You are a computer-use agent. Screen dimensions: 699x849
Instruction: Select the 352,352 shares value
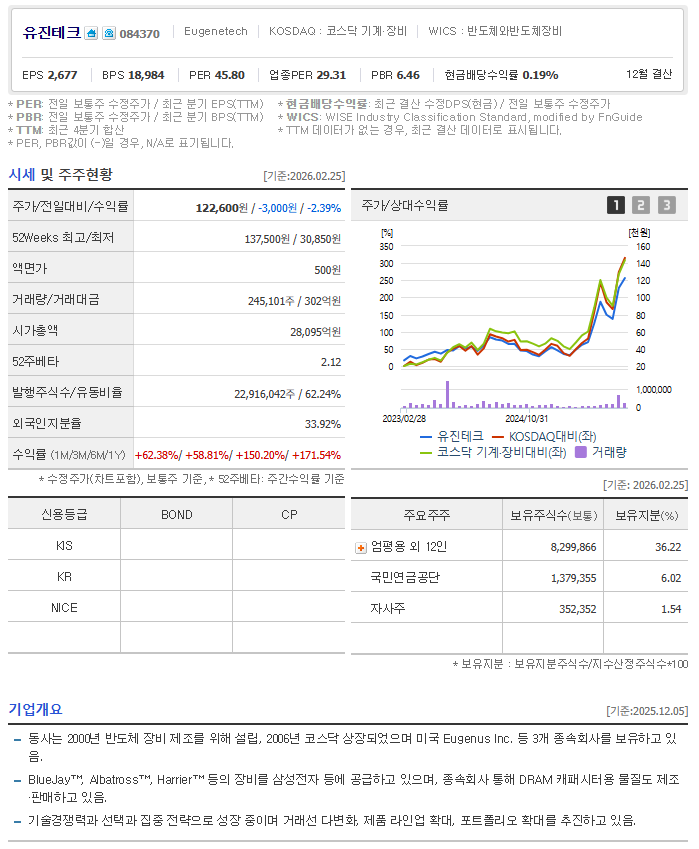pos(578,609)
